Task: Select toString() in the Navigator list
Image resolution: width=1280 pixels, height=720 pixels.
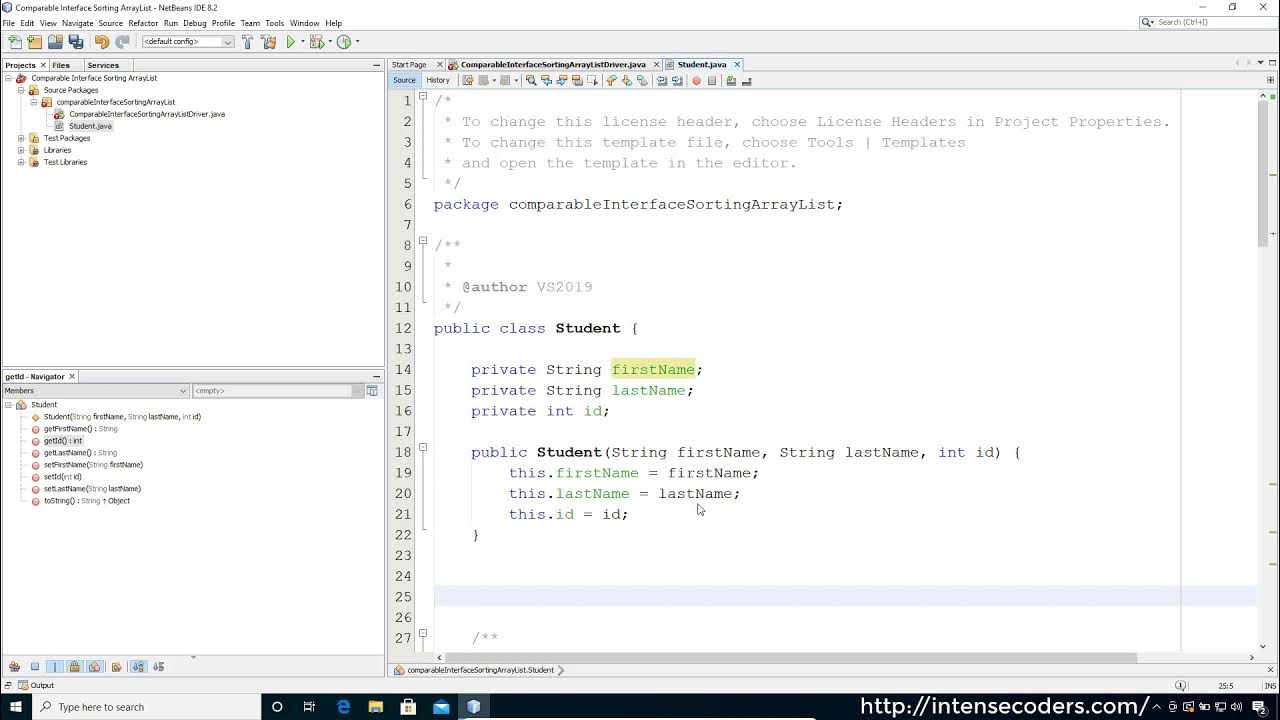Action: tap(86, 501)
